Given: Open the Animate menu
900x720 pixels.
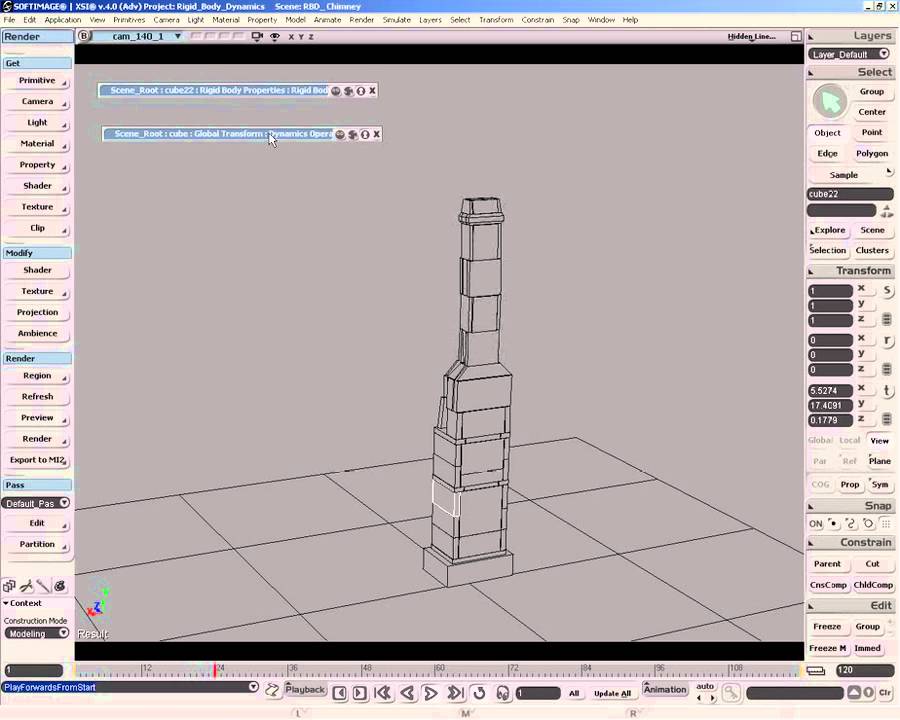Looking at the screenshot, I should click(x=327, y=20).
